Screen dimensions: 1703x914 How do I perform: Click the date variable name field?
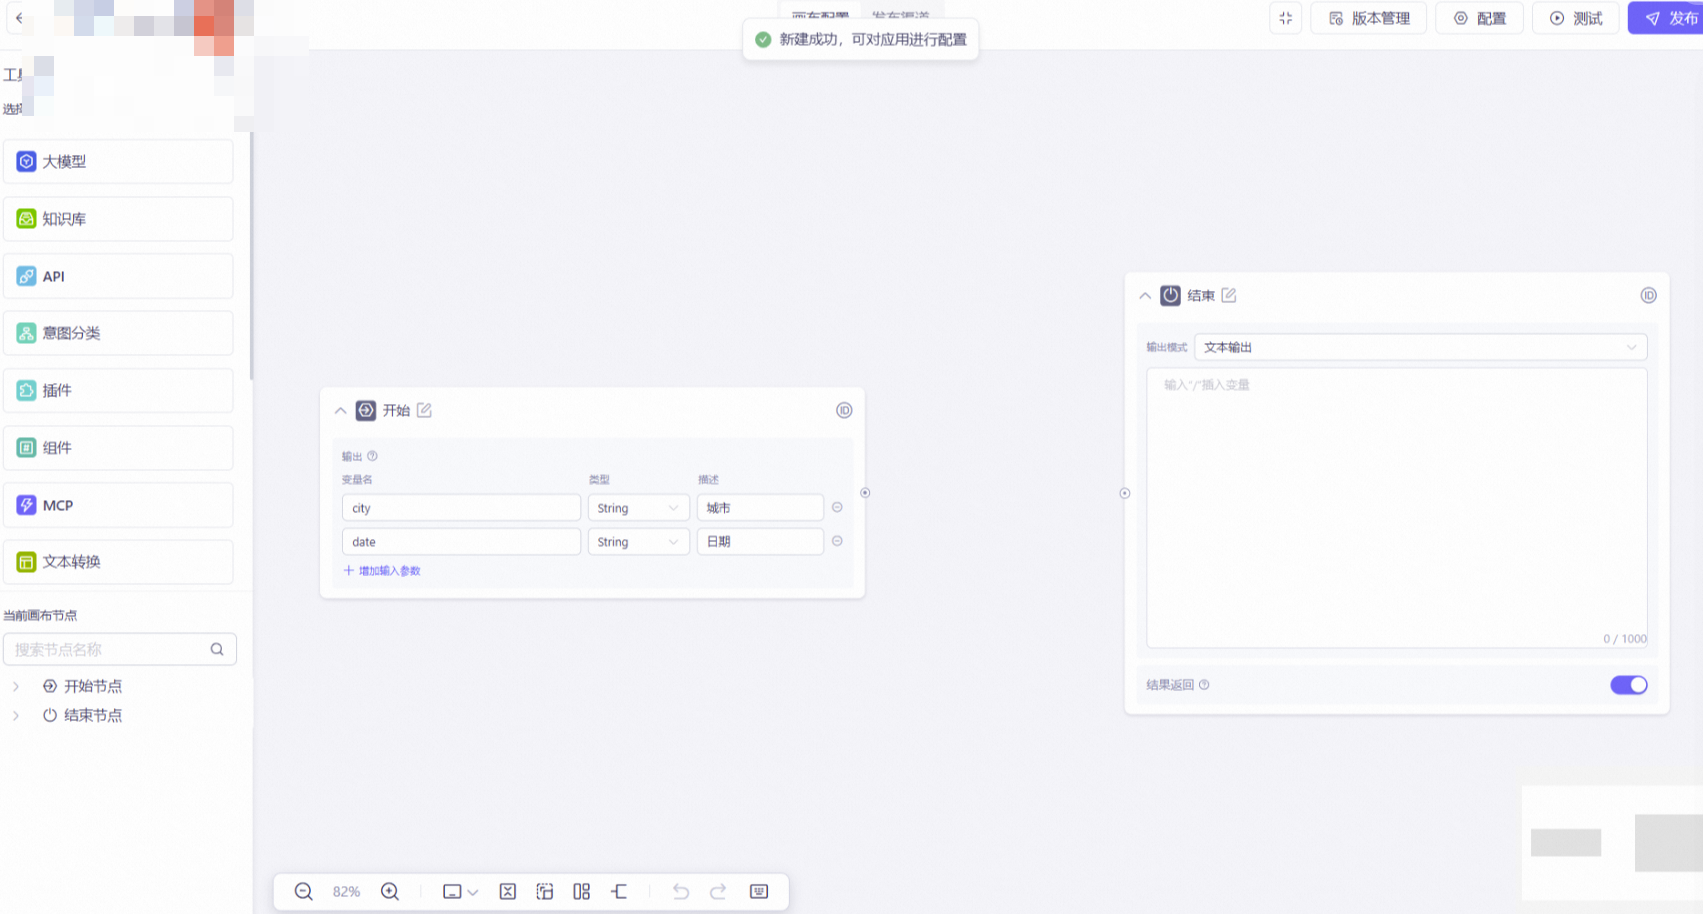[461, 542]
